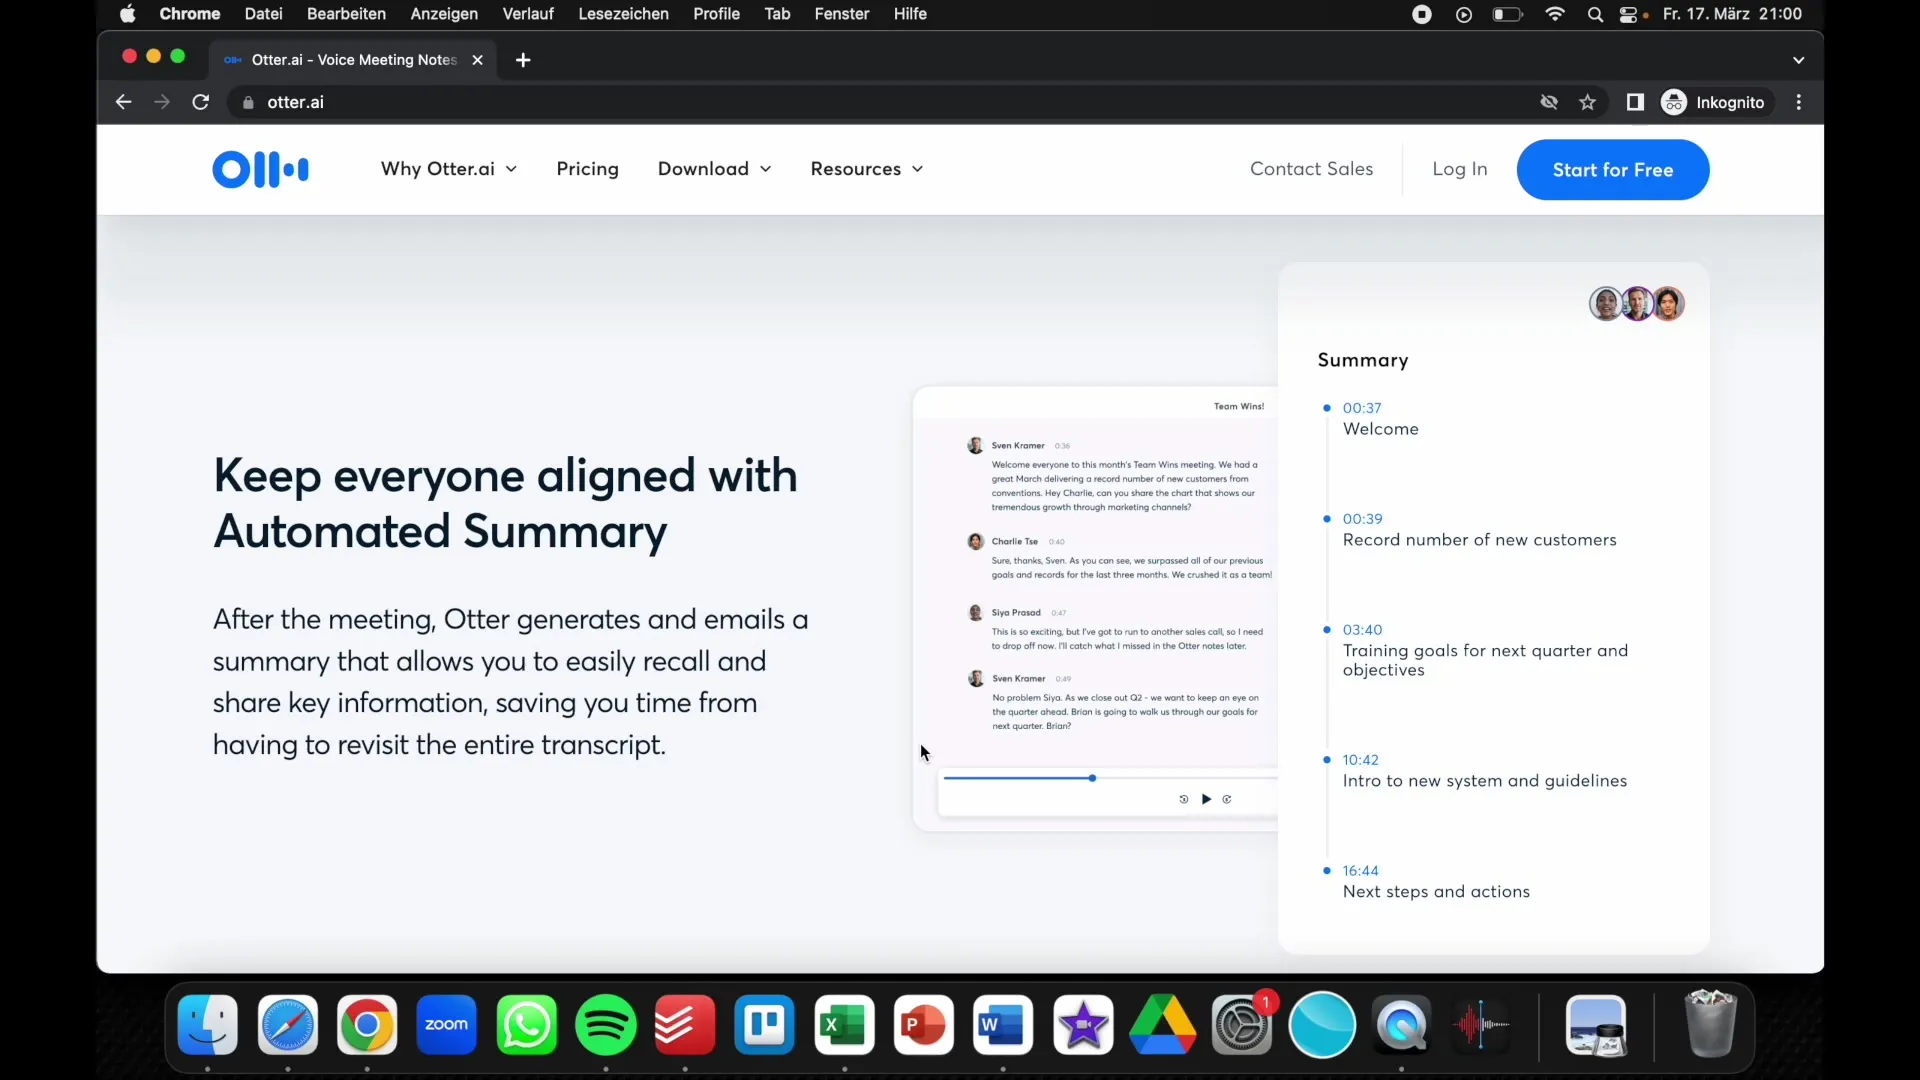Image resolution: width=1920 pixels, height=1080 pixels.
Task: Click the battery status icon
Action: (x=1507, y=14)
